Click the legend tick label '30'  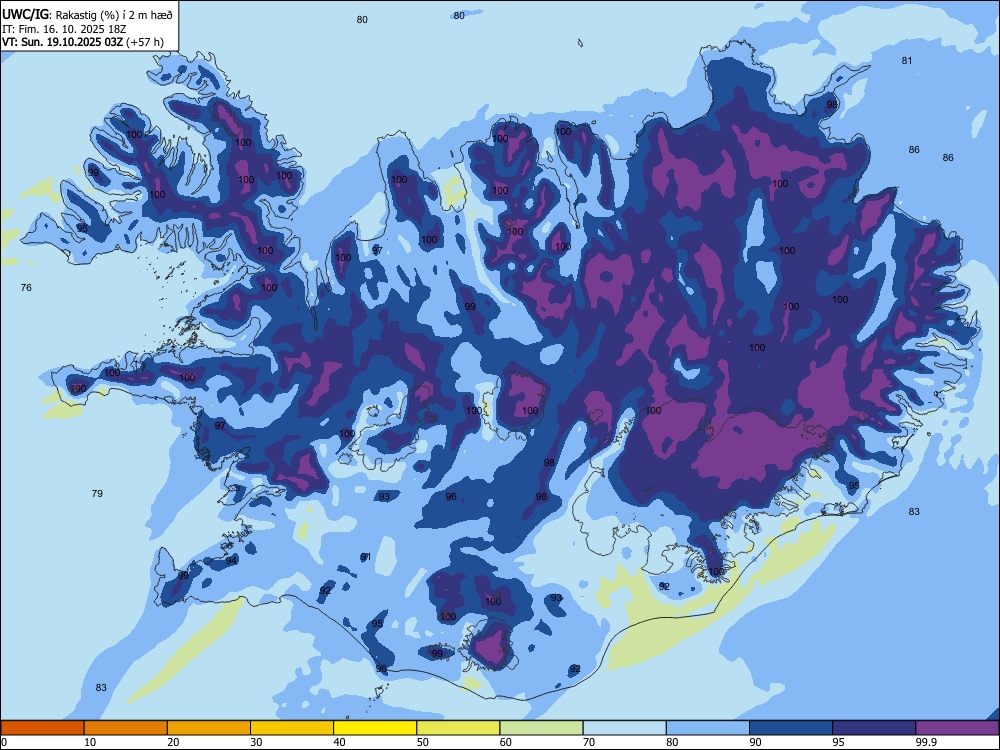coord(256,742)
